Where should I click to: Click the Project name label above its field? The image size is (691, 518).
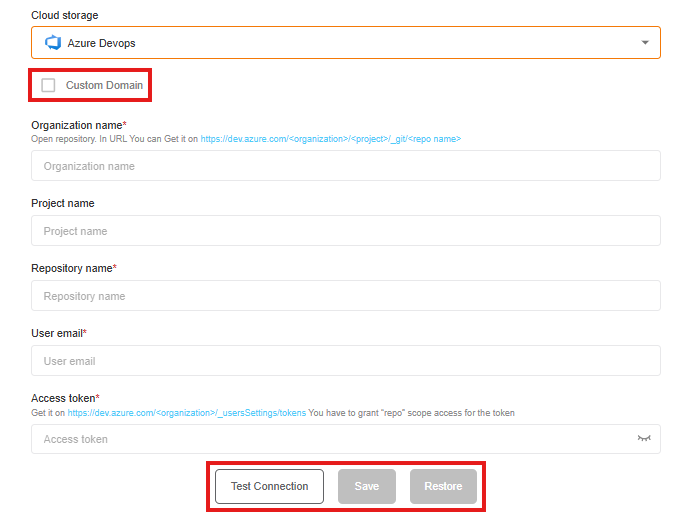pyautogui.click(x=63, y=203)
